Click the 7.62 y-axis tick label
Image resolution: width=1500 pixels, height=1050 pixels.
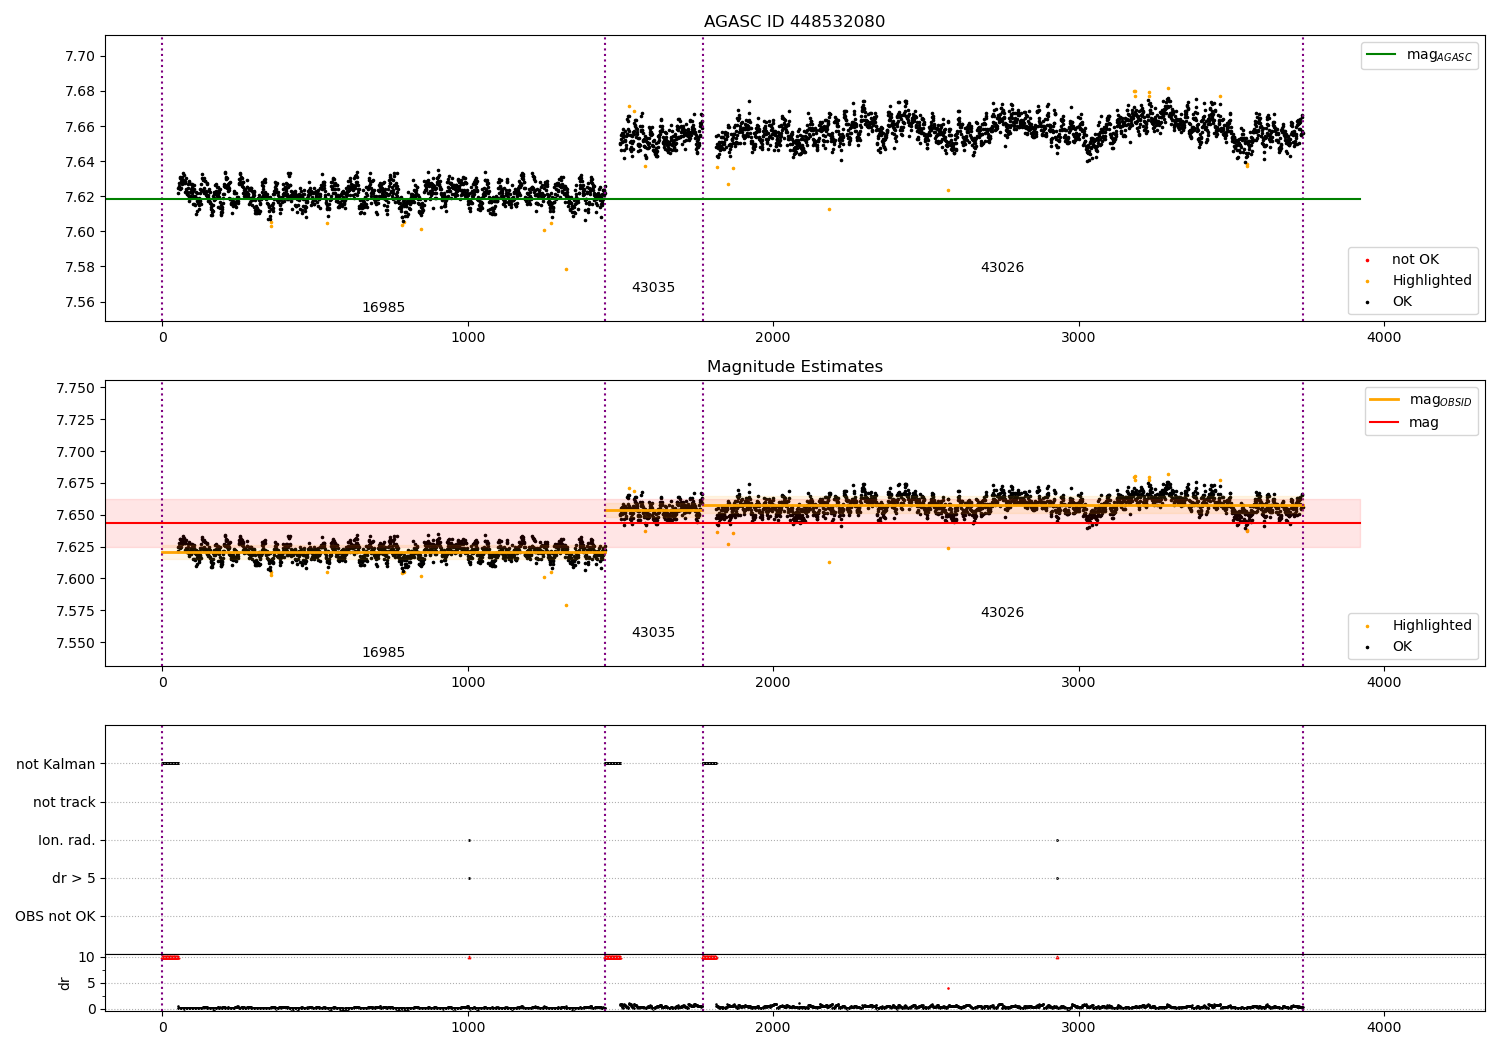pyautogui.click(x=80, y=198)
